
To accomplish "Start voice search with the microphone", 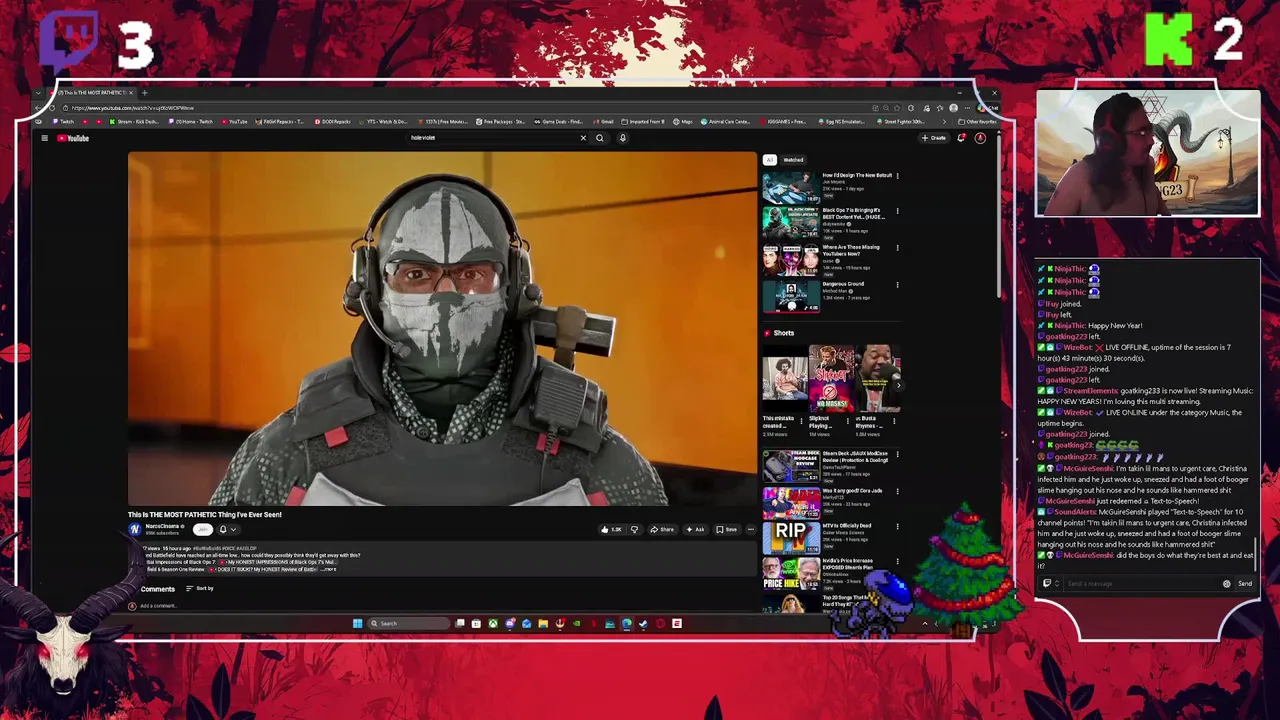I will click(622, 138).
